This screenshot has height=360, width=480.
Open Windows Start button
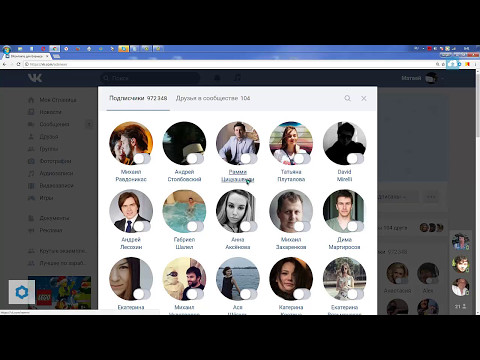tap(6, 49)
